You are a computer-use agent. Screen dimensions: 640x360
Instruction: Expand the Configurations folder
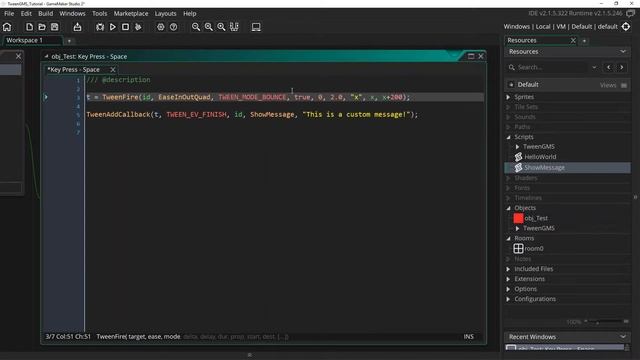coord(508,299)
